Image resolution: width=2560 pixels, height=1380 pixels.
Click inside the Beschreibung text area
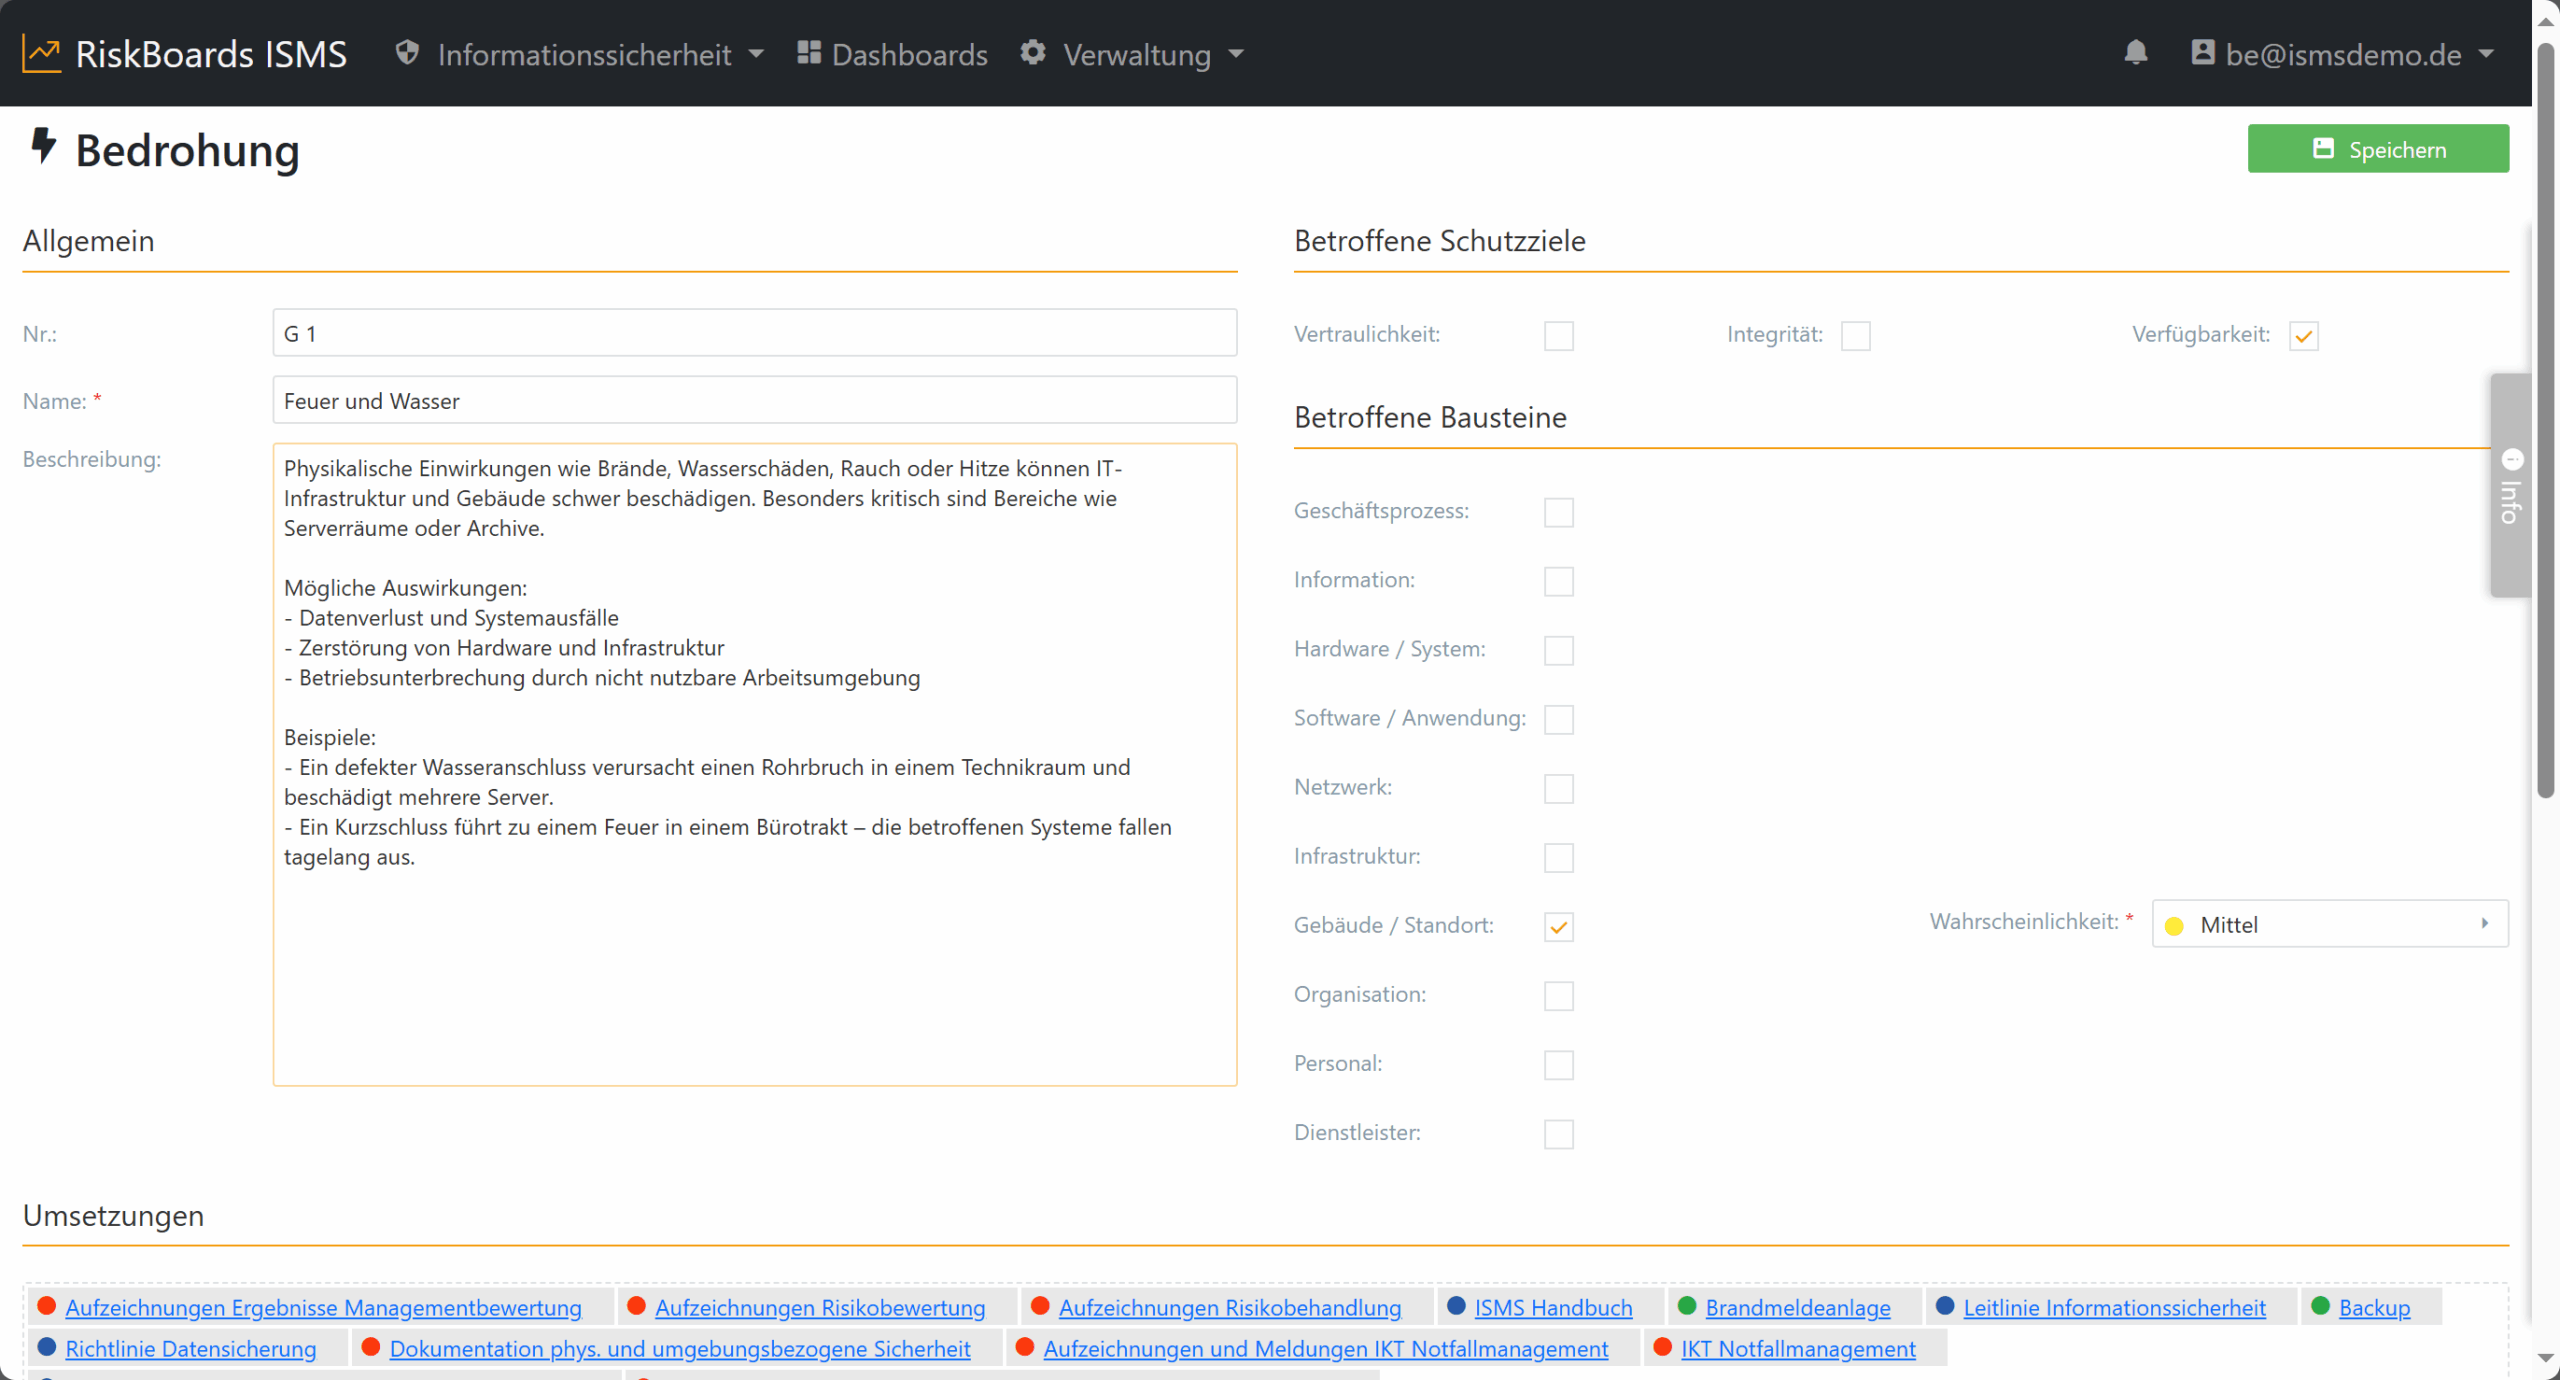(x=754, y=764)
